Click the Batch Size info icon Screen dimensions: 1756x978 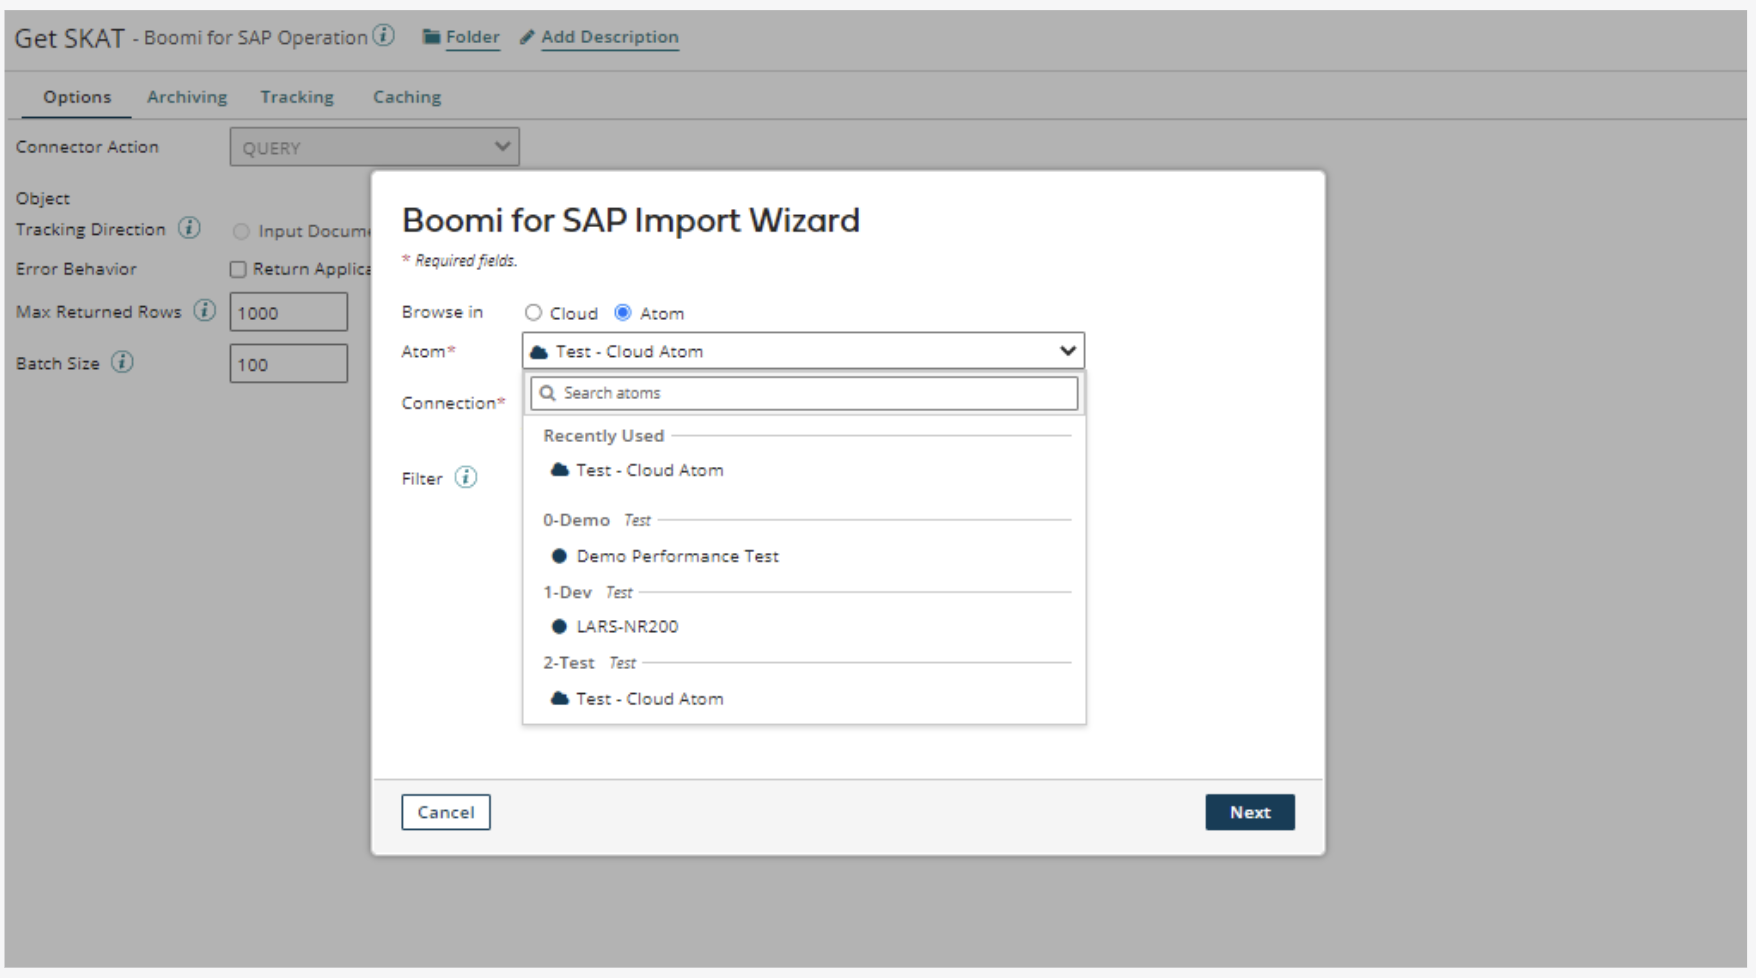tap(122, 362)
